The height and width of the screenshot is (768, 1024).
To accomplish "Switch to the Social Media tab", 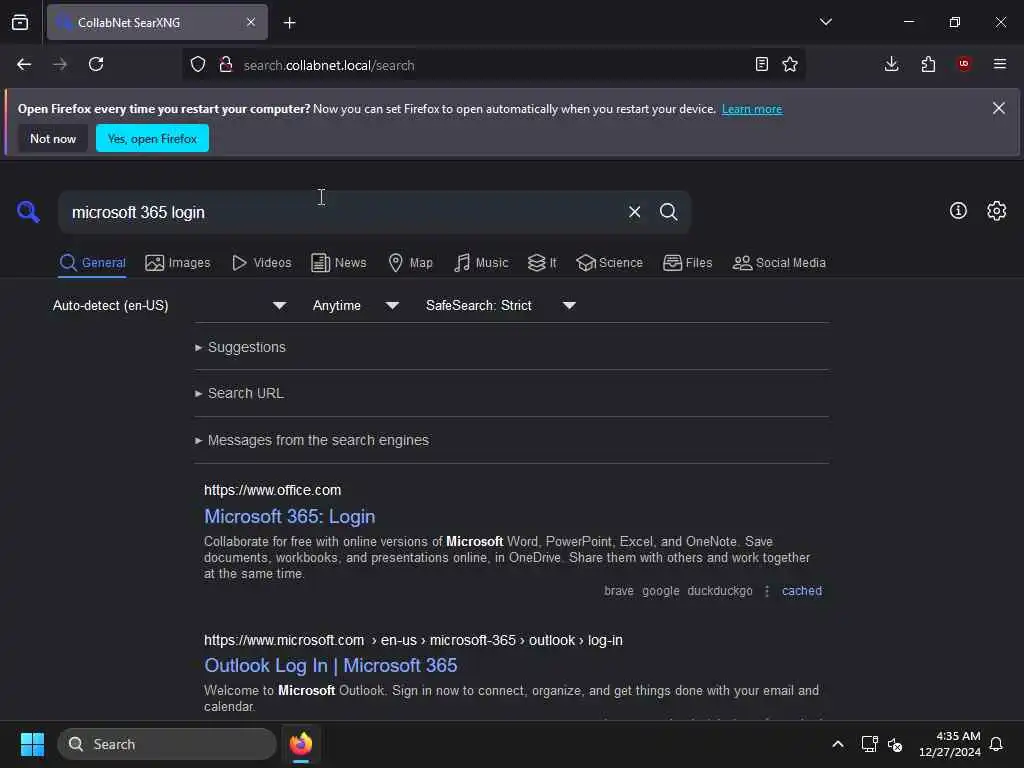I will click(x=779, y=263).
